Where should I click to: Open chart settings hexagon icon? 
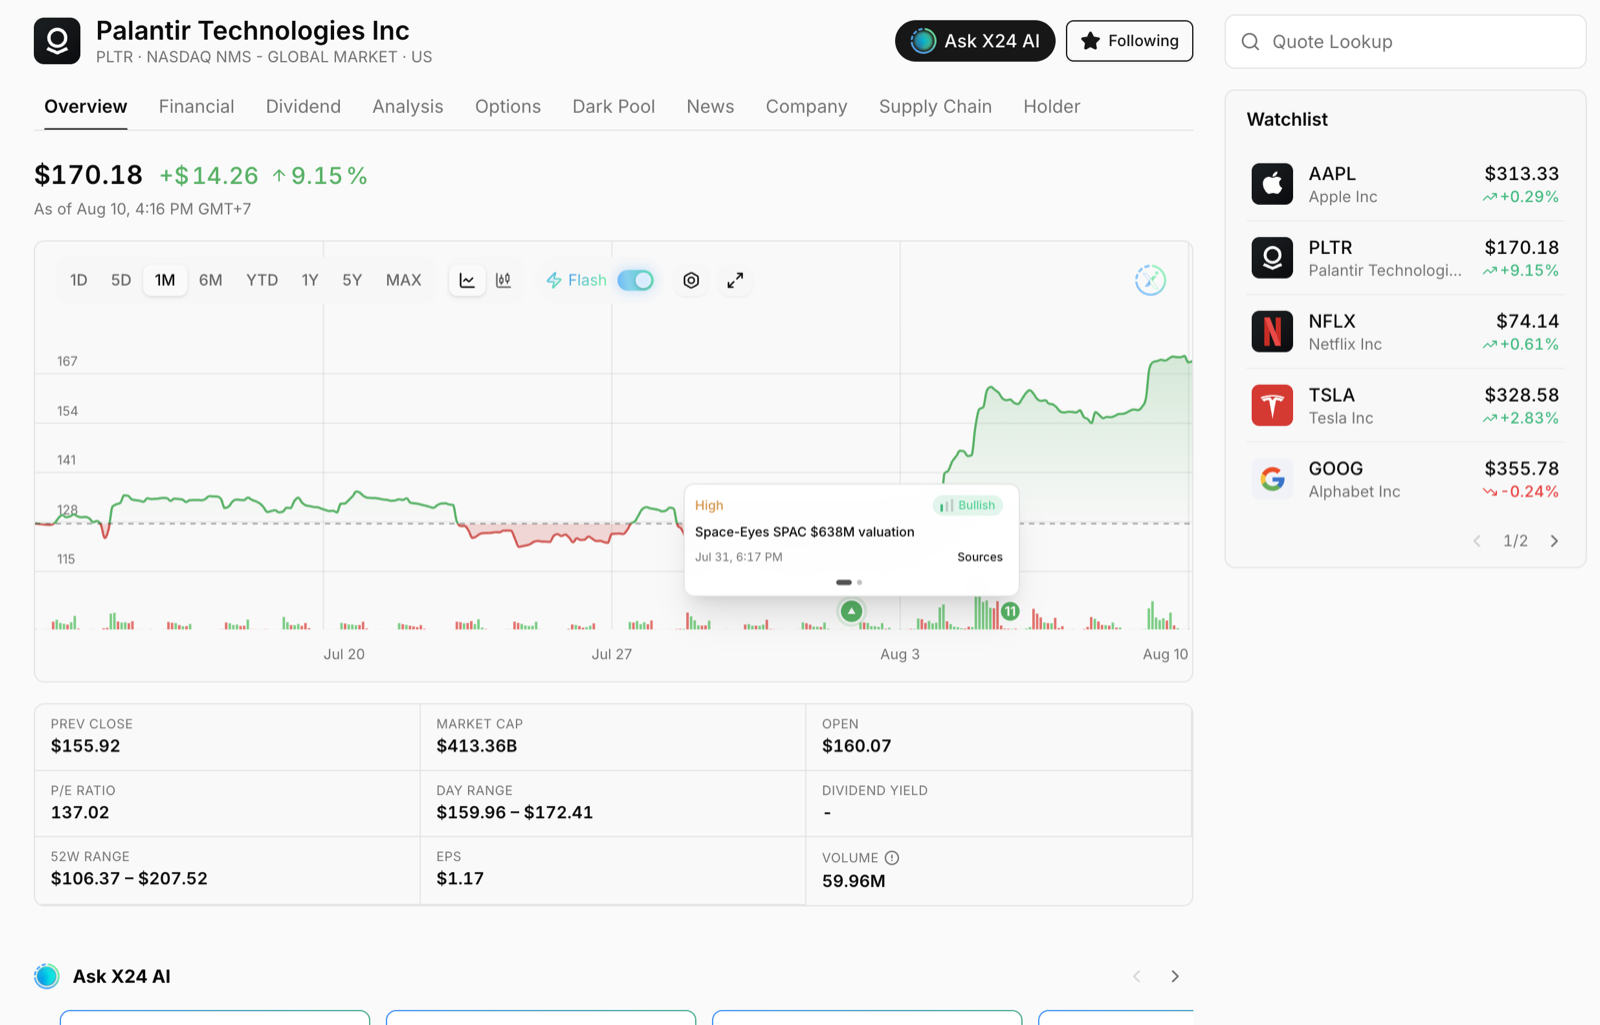pos(691,281)
